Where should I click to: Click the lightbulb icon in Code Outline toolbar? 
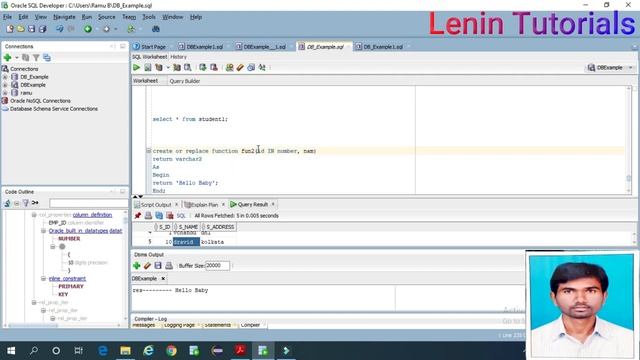click(26, 203)
